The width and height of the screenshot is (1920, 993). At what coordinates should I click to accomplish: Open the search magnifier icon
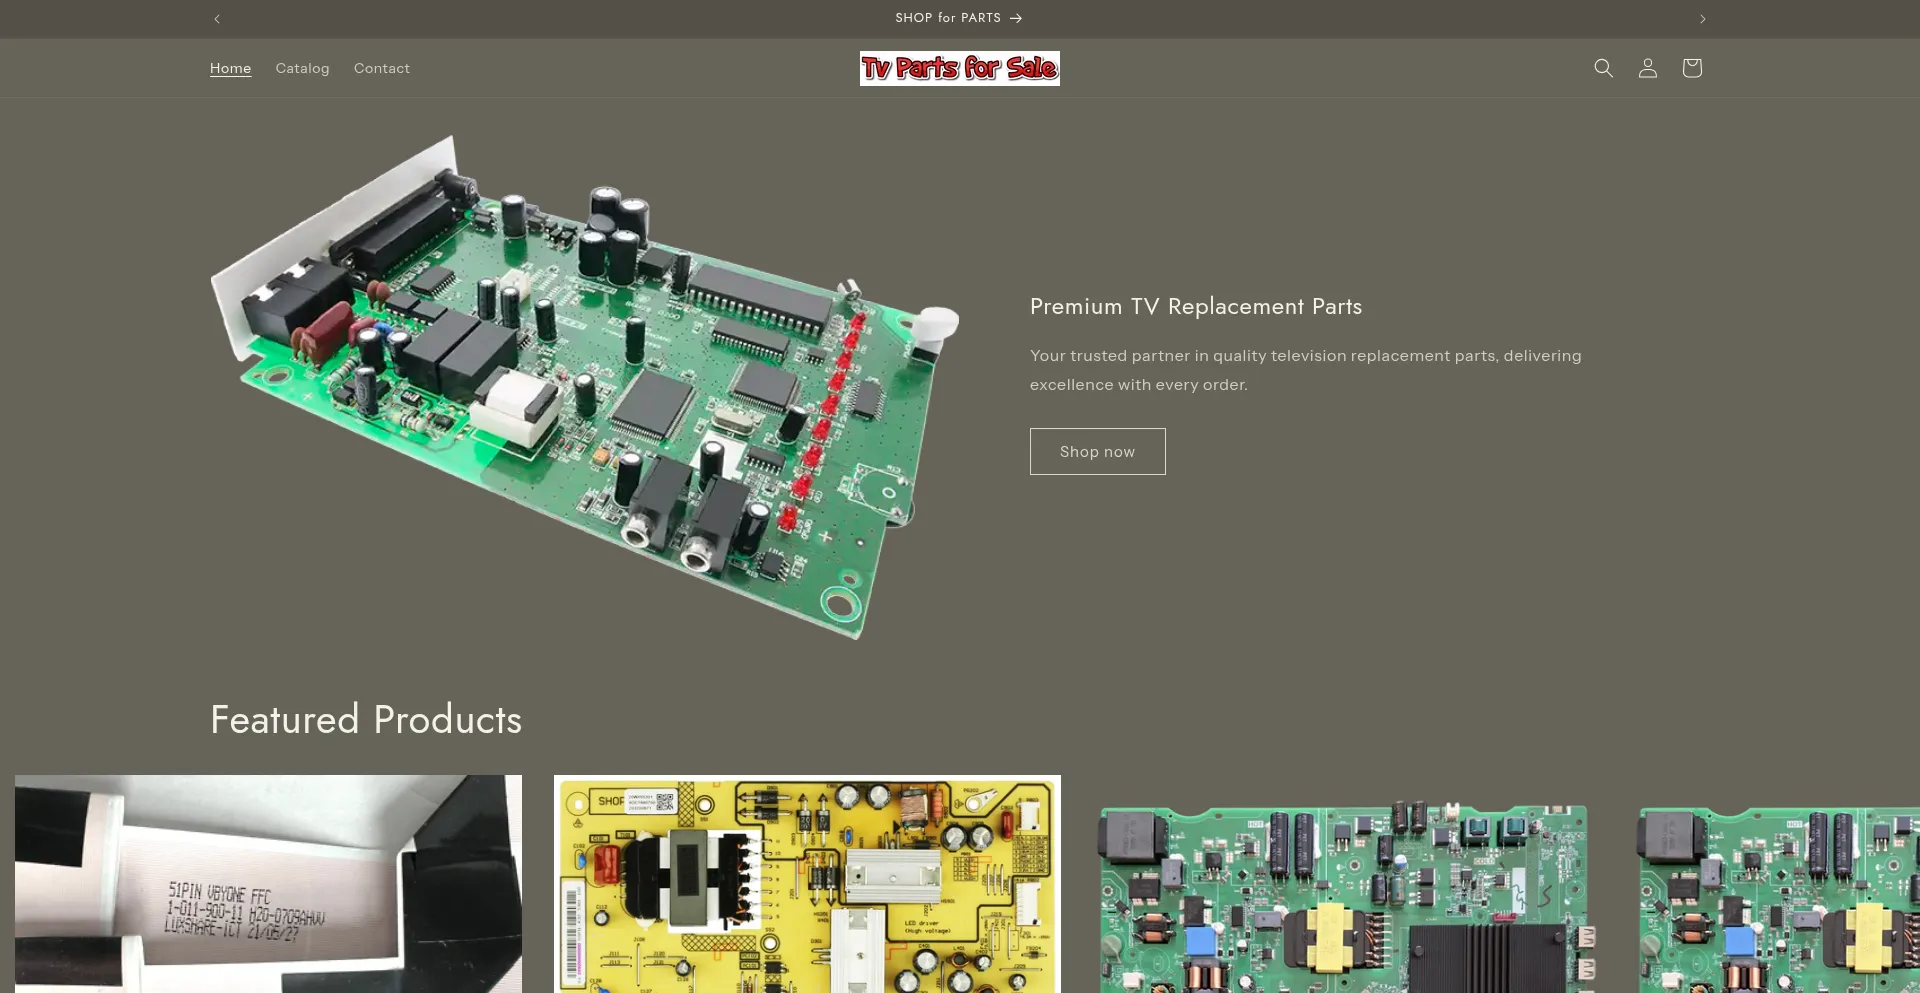point(1603,68)
